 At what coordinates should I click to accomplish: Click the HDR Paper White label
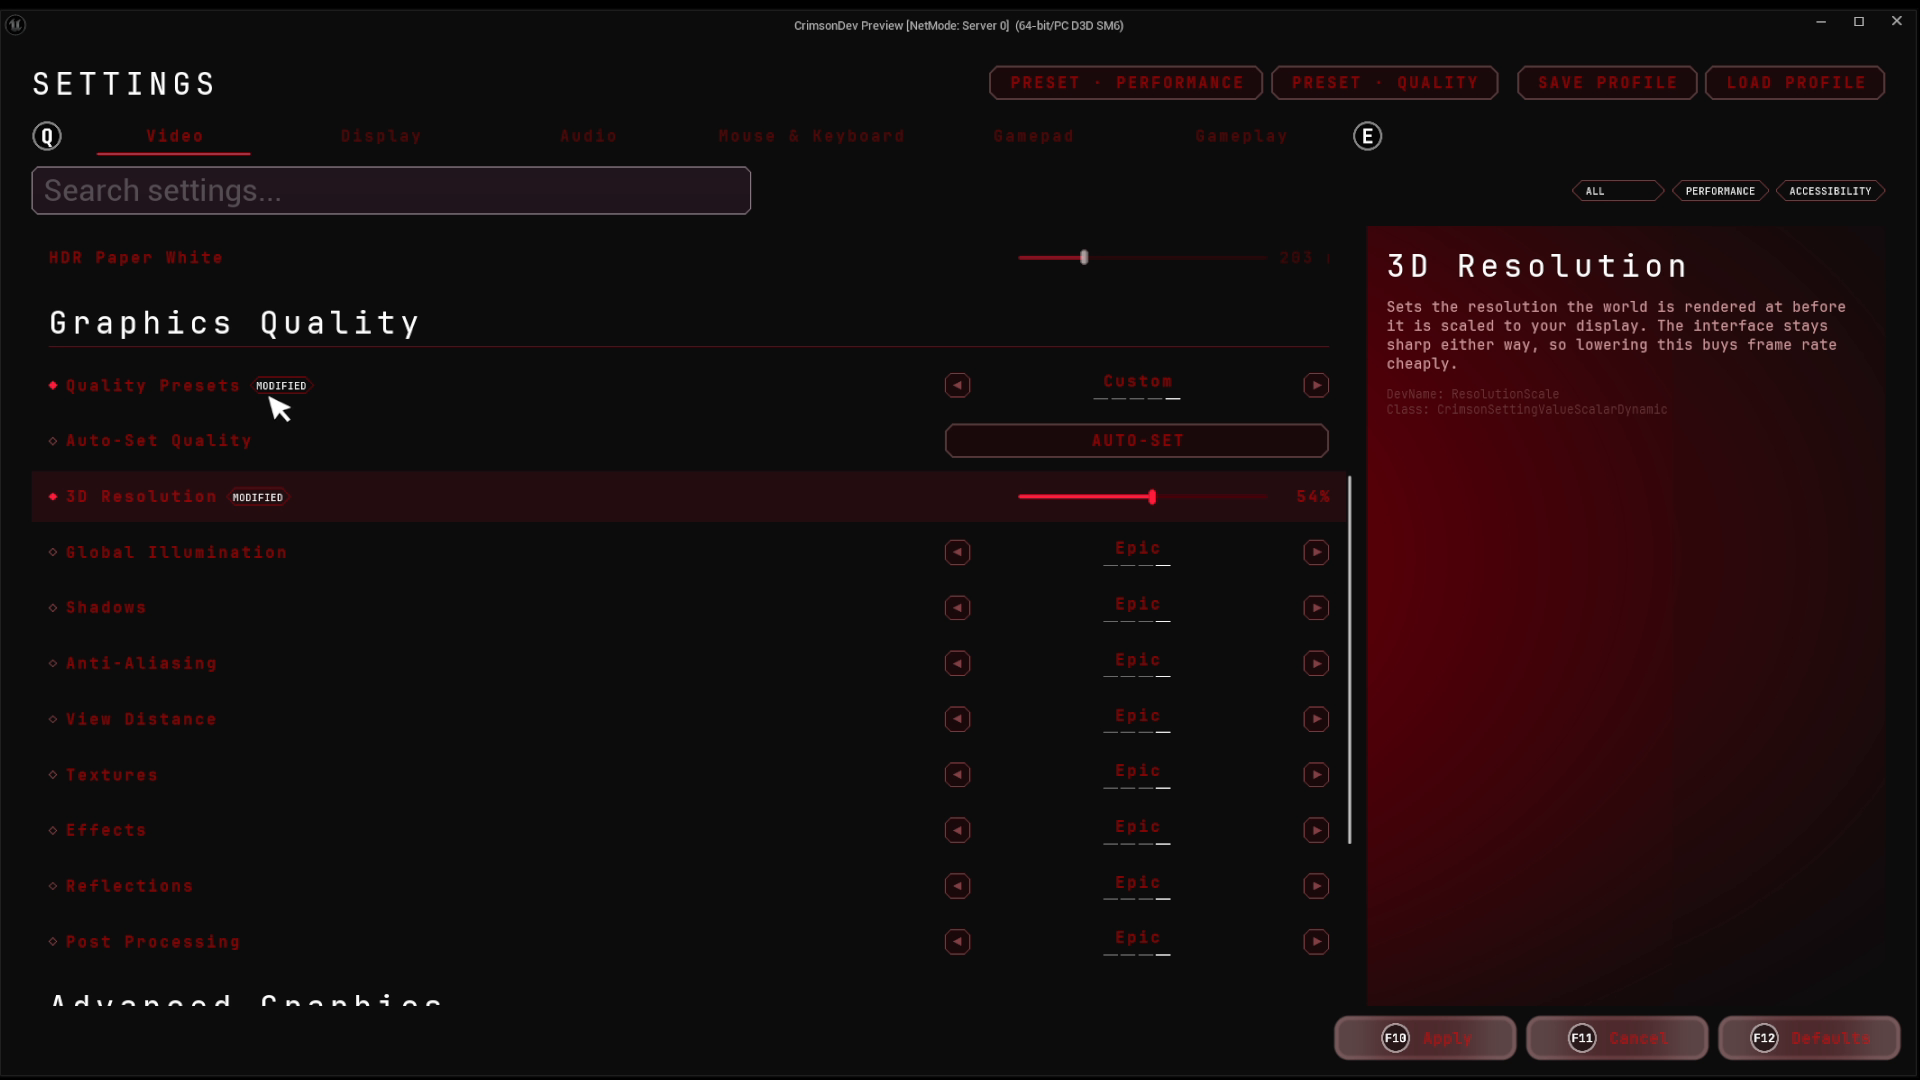[x=136, y=258]
